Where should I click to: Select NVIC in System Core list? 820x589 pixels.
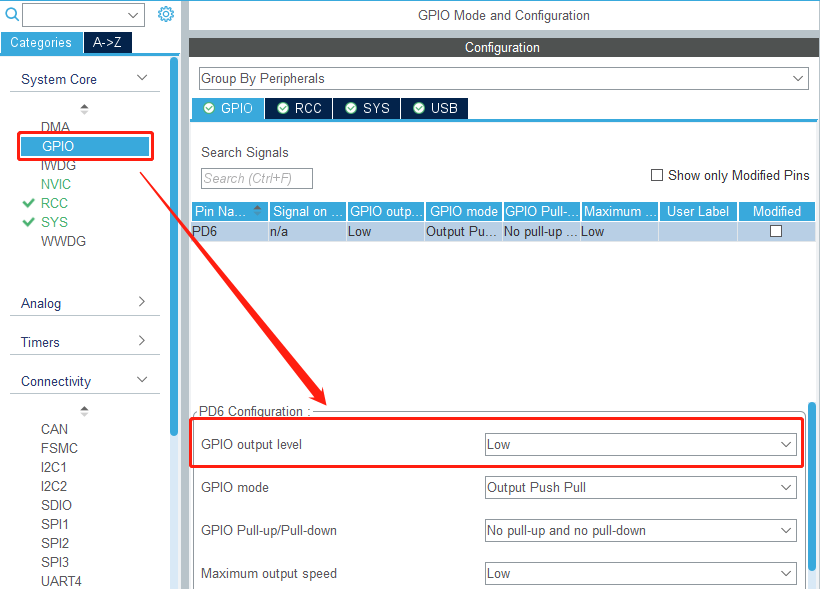coord(56,184)
